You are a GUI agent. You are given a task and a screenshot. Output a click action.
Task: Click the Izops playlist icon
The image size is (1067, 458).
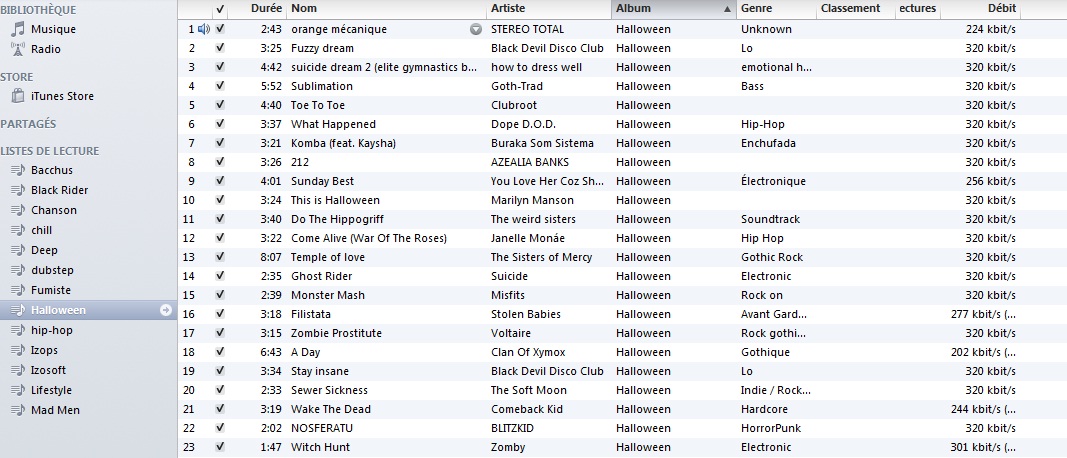18,350
